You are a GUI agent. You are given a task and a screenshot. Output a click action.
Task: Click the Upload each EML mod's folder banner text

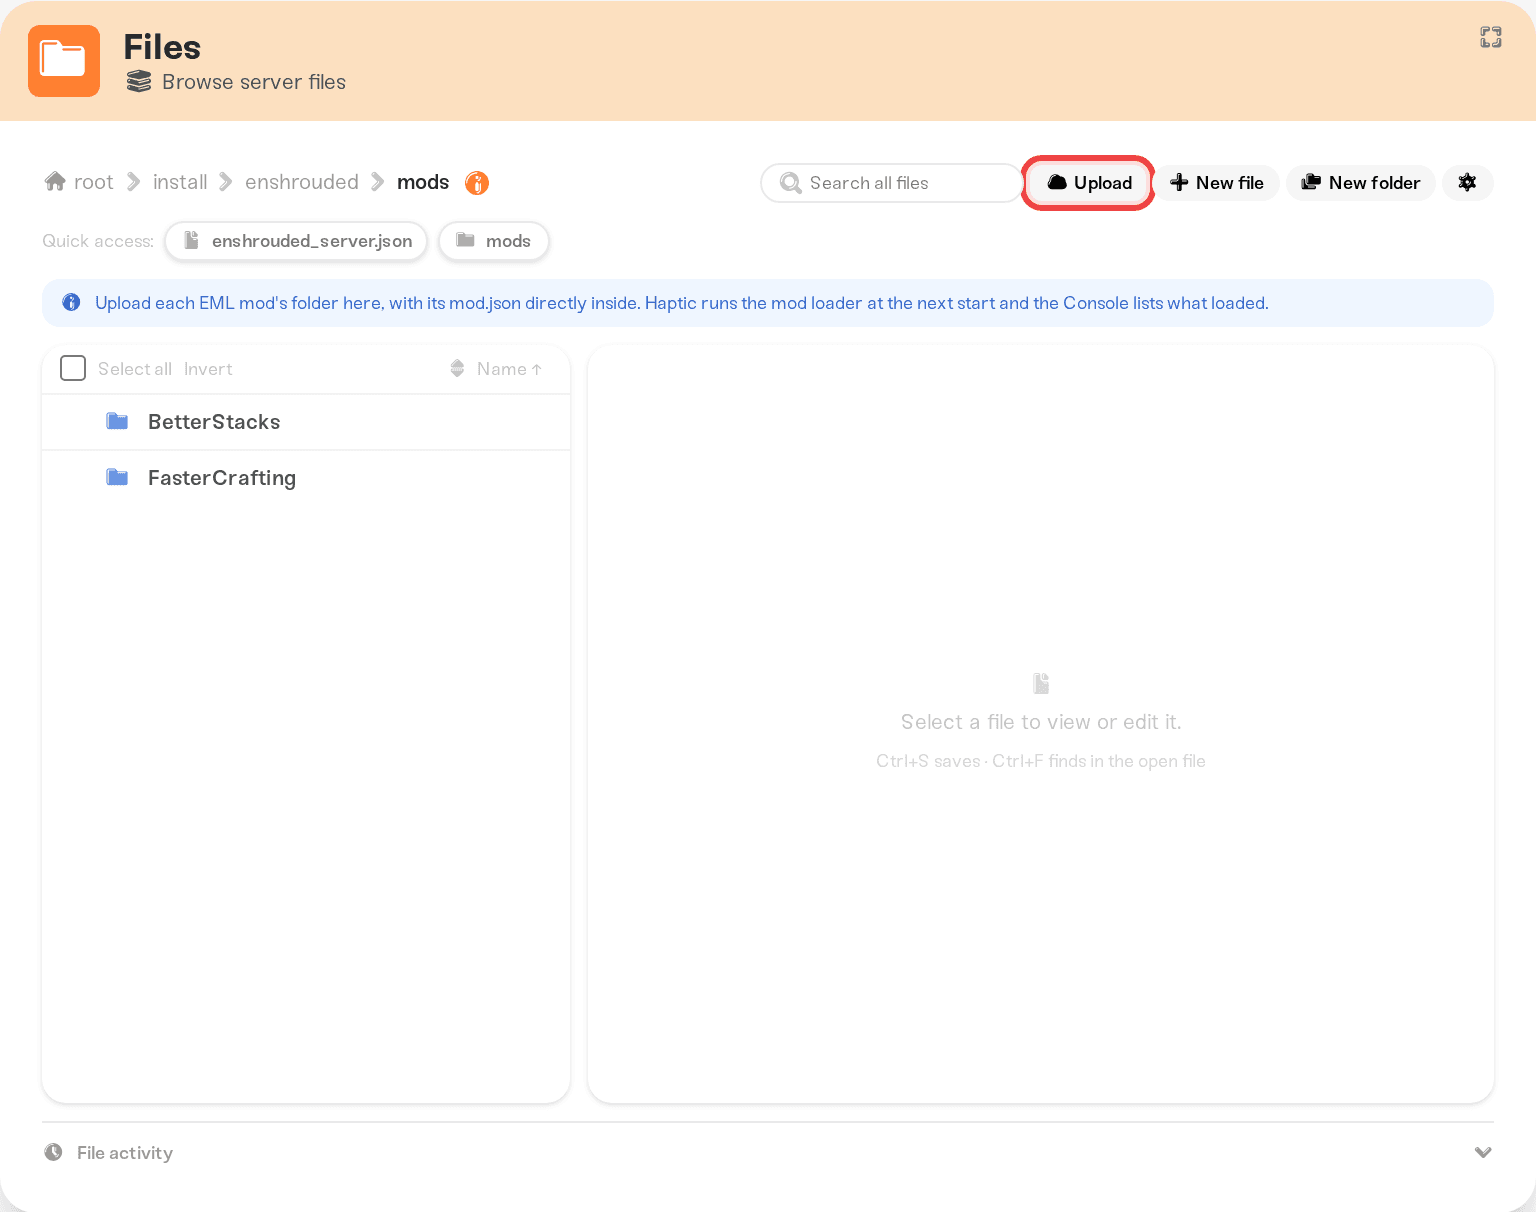tap(682, 303)
